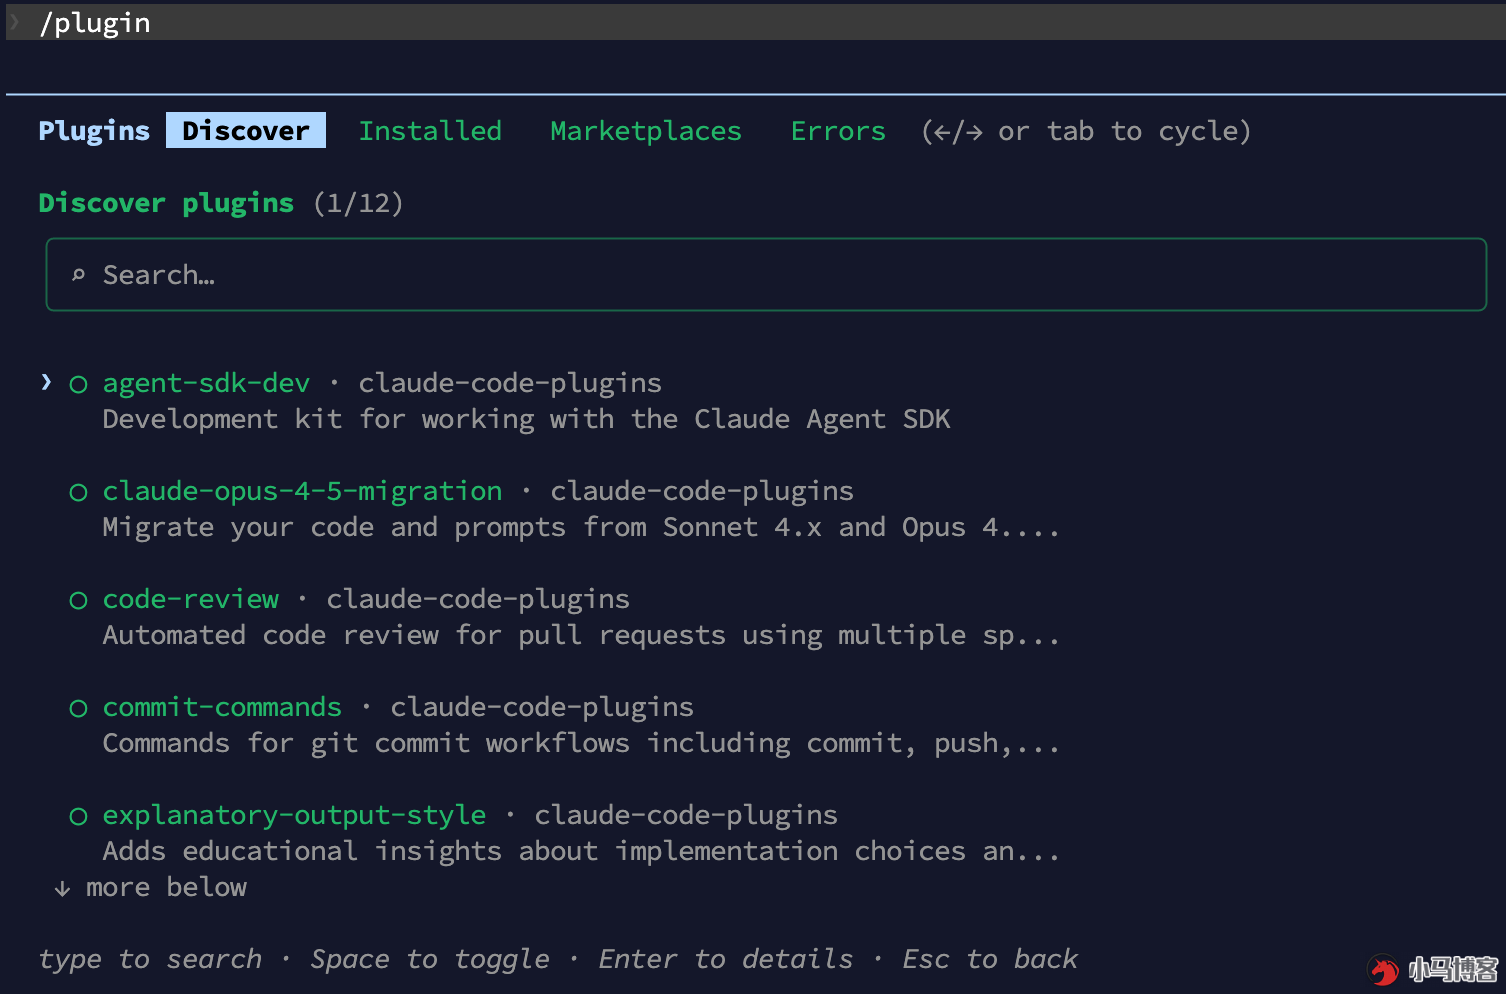
Task: Select the highlighted Discover tab
Action: tap(246, 130)
